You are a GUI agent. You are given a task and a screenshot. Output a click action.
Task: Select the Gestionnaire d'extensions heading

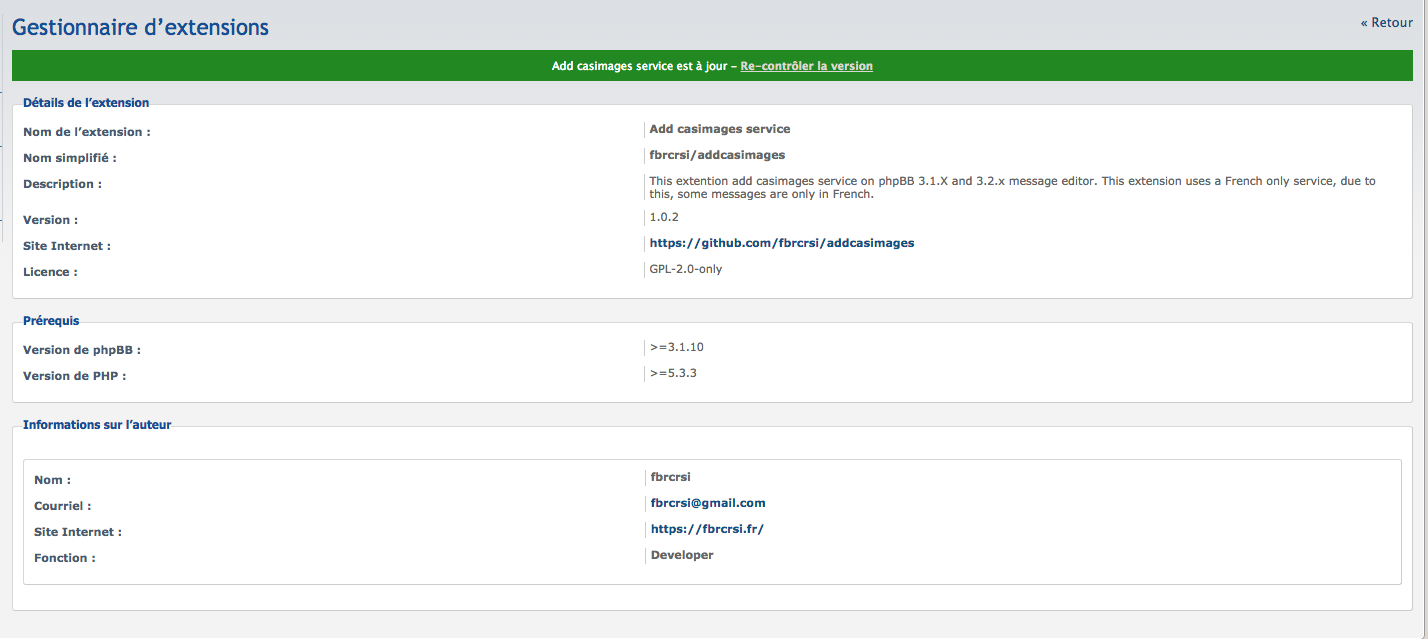[x=140, y=27]
